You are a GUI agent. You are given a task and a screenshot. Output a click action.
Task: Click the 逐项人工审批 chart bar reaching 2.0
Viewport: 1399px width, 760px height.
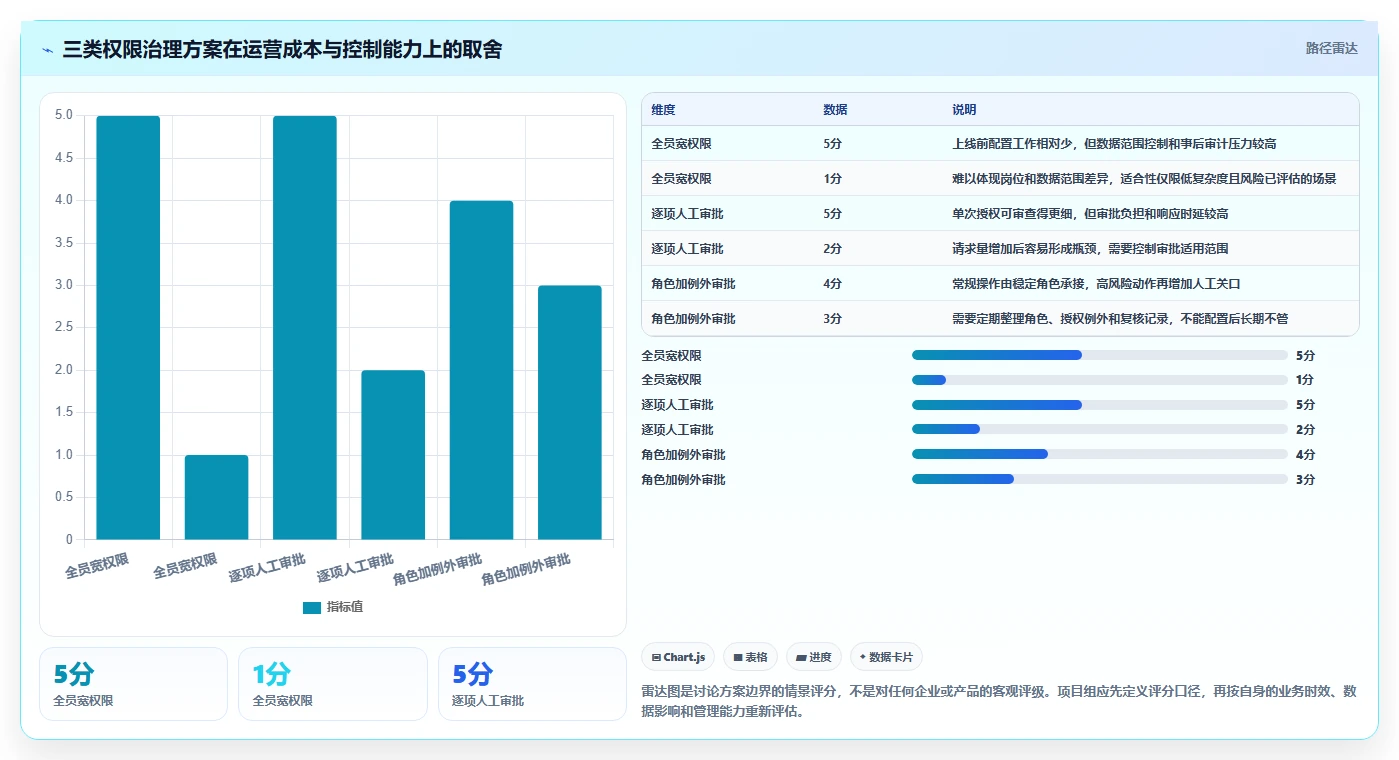click(x=393, y=455)
